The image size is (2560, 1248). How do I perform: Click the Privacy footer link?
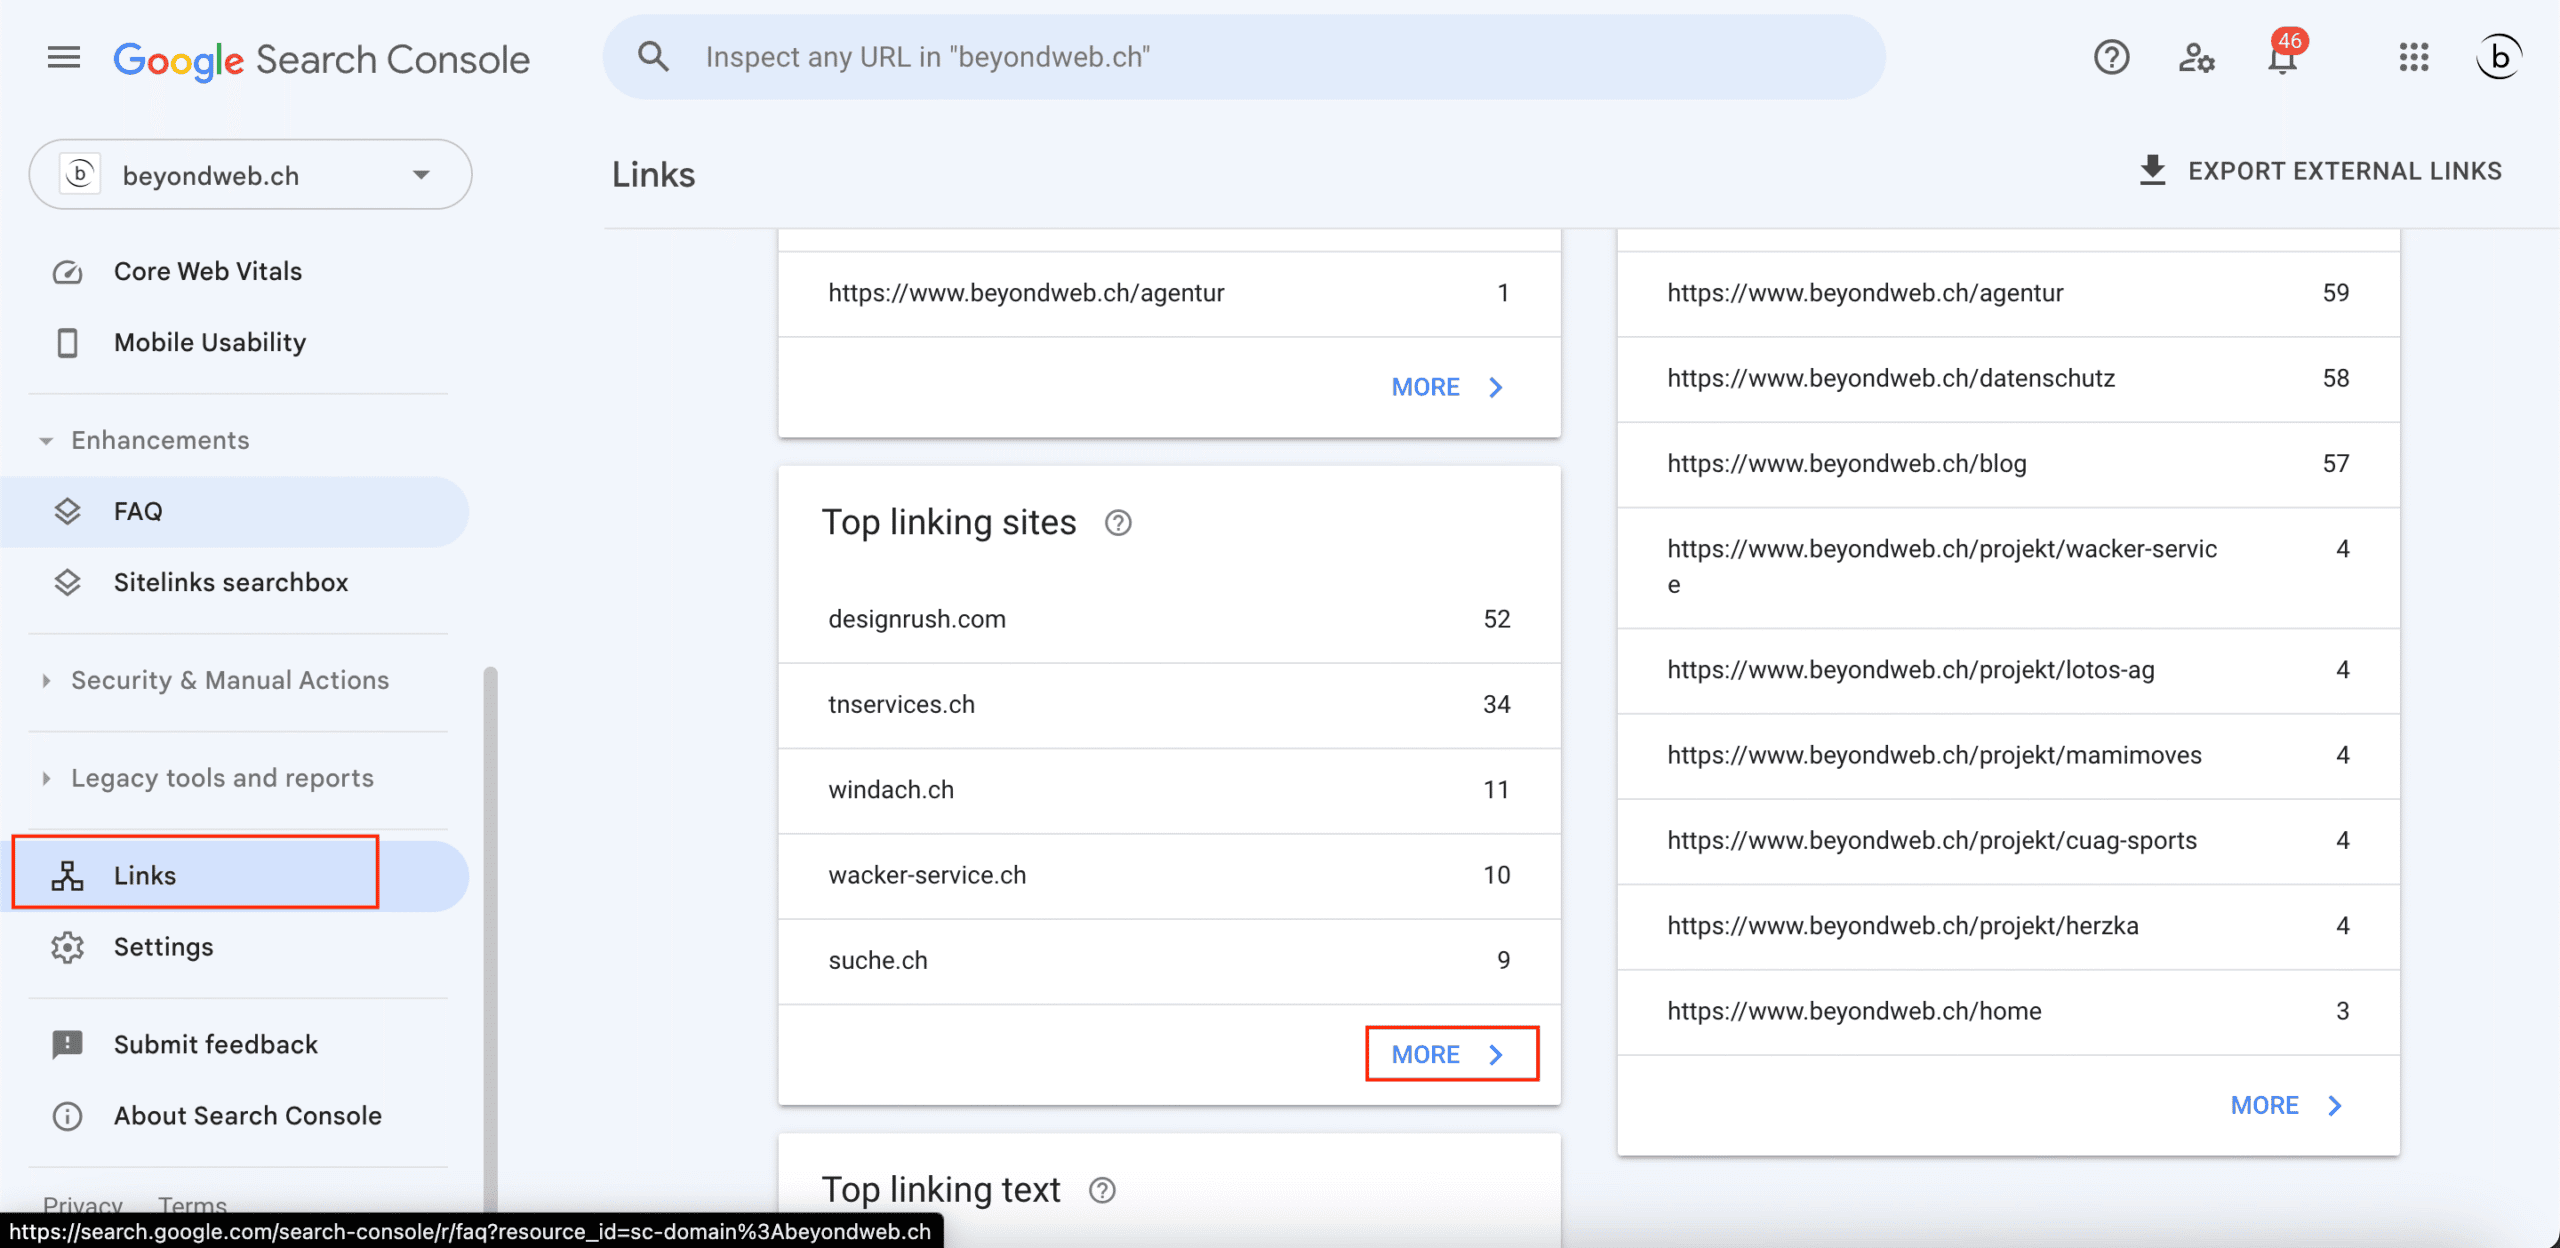click(x=82, y=1204)
